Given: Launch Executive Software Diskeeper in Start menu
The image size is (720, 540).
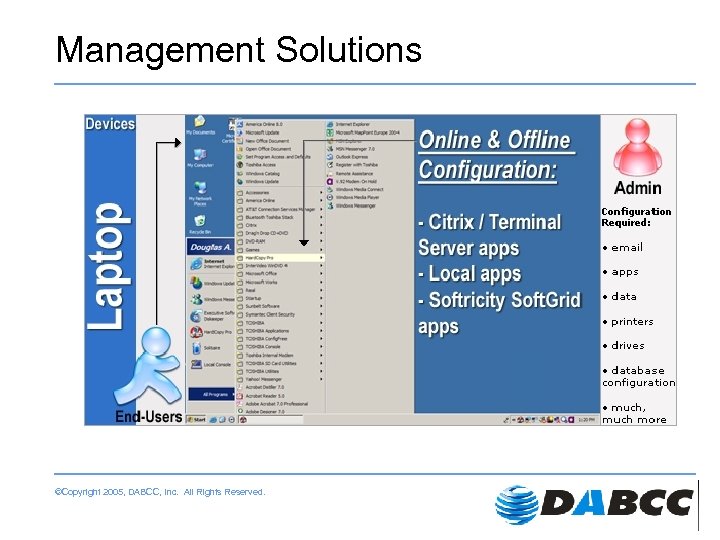Looking at the screenshot, I should (212, 316).
